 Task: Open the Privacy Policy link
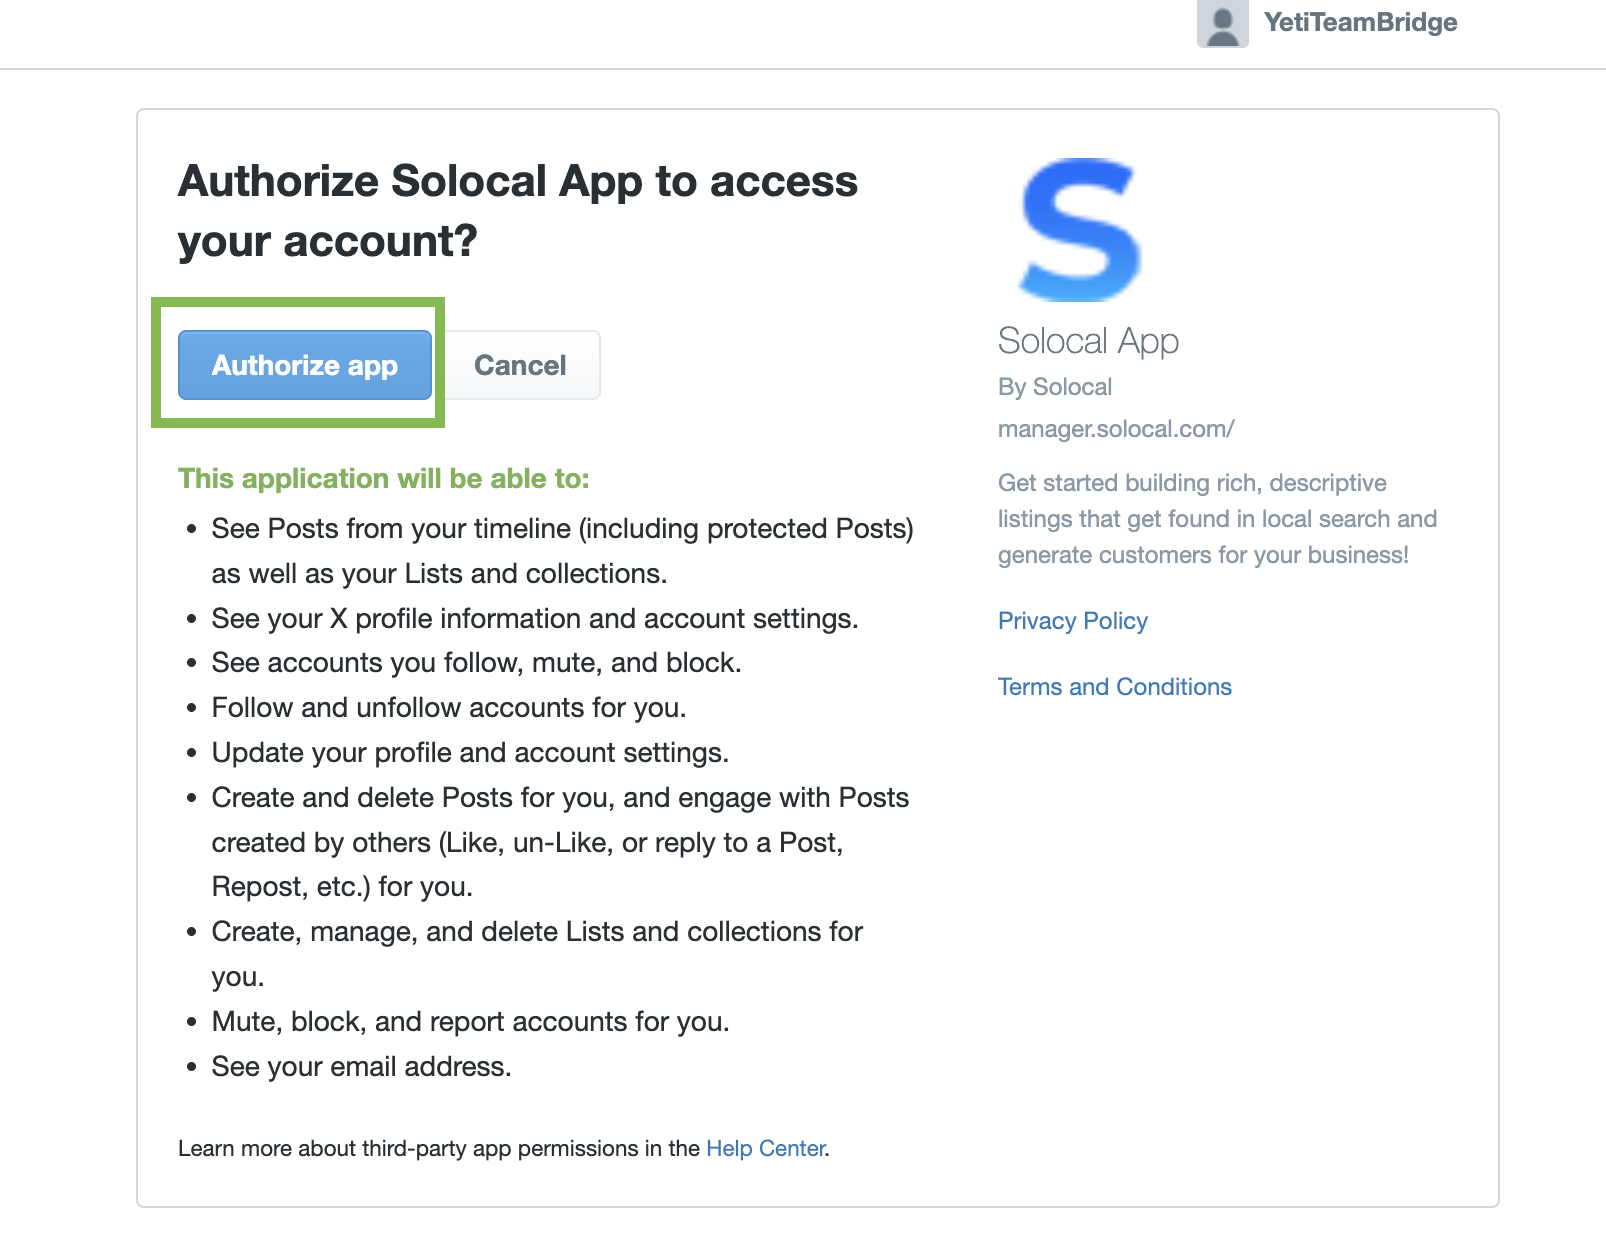tap(1072, 621)
